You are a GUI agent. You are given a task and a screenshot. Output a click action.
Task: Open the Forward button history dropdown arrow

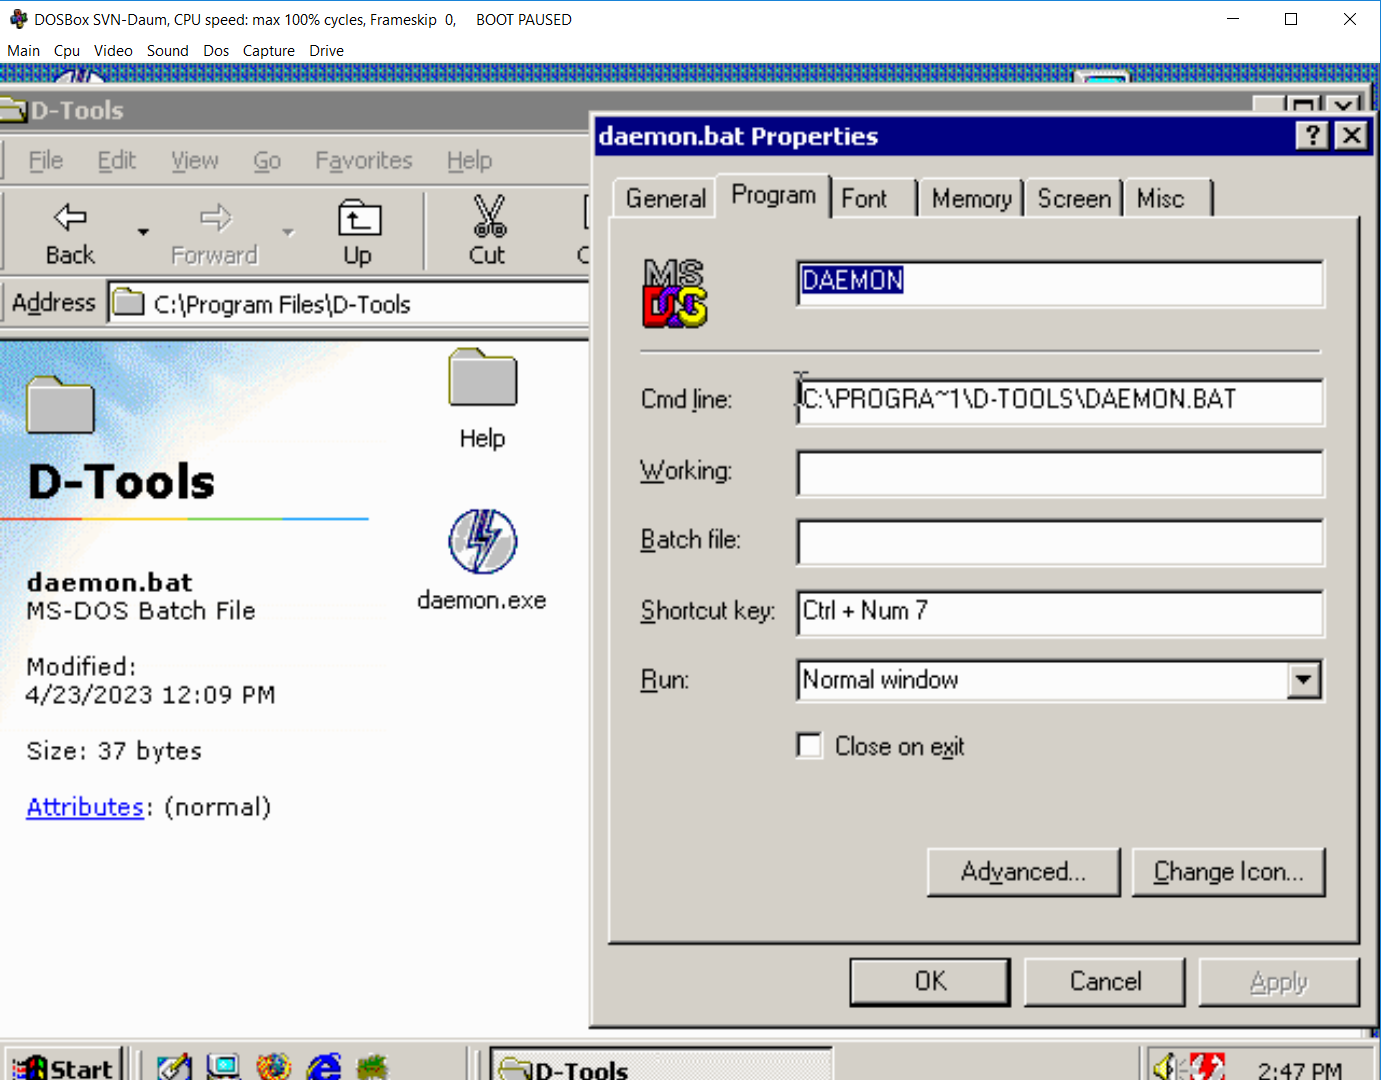288,232
